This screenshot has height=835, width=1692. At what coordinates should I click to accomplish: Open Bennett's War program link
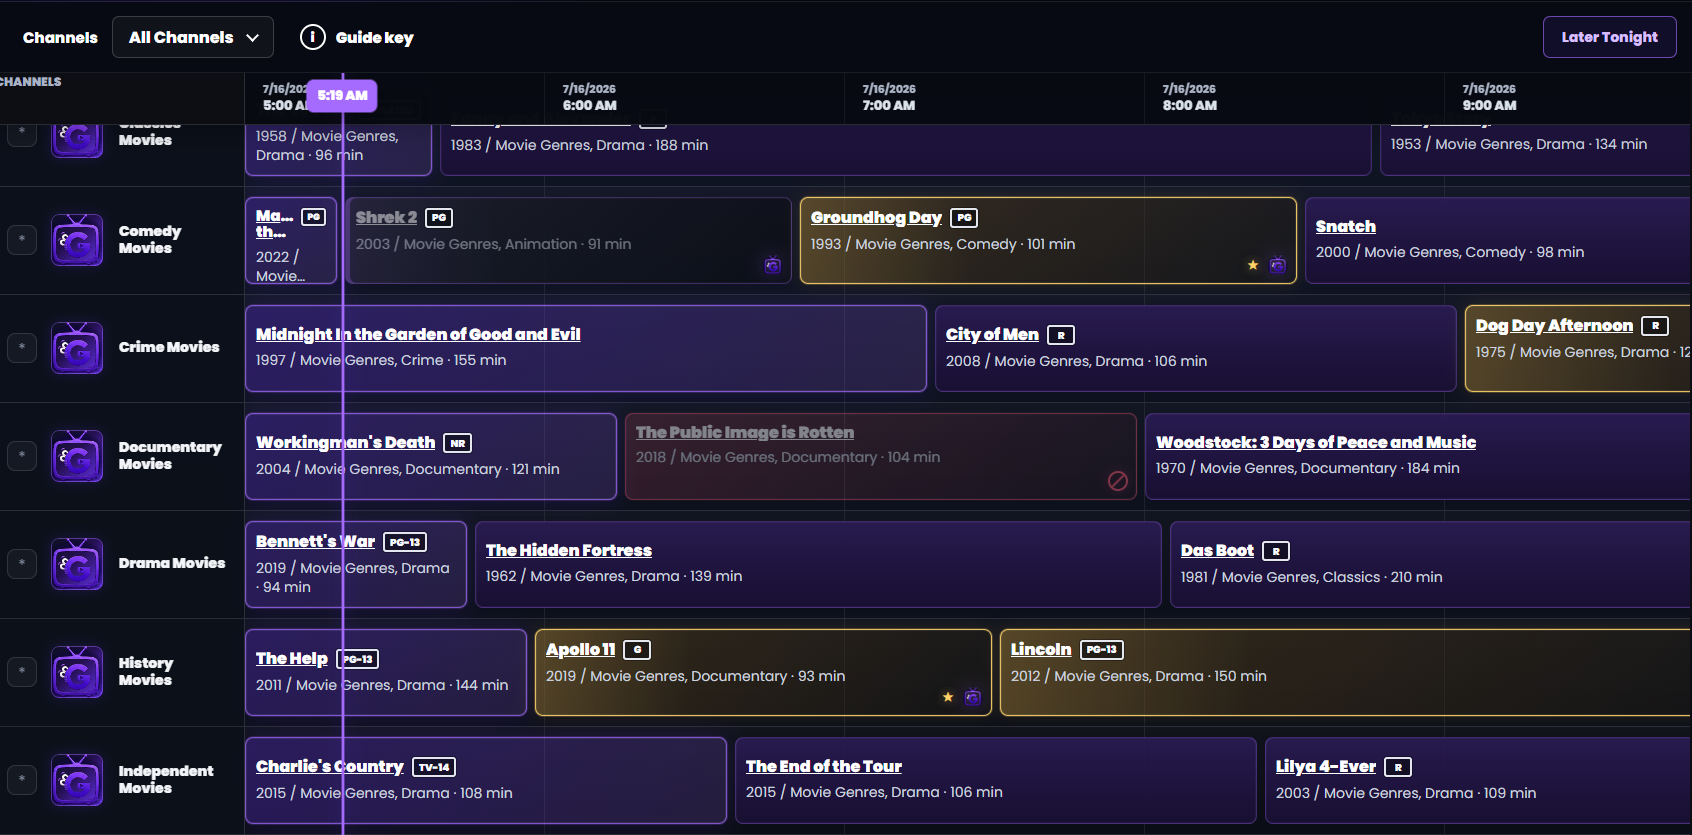(315, 541)
